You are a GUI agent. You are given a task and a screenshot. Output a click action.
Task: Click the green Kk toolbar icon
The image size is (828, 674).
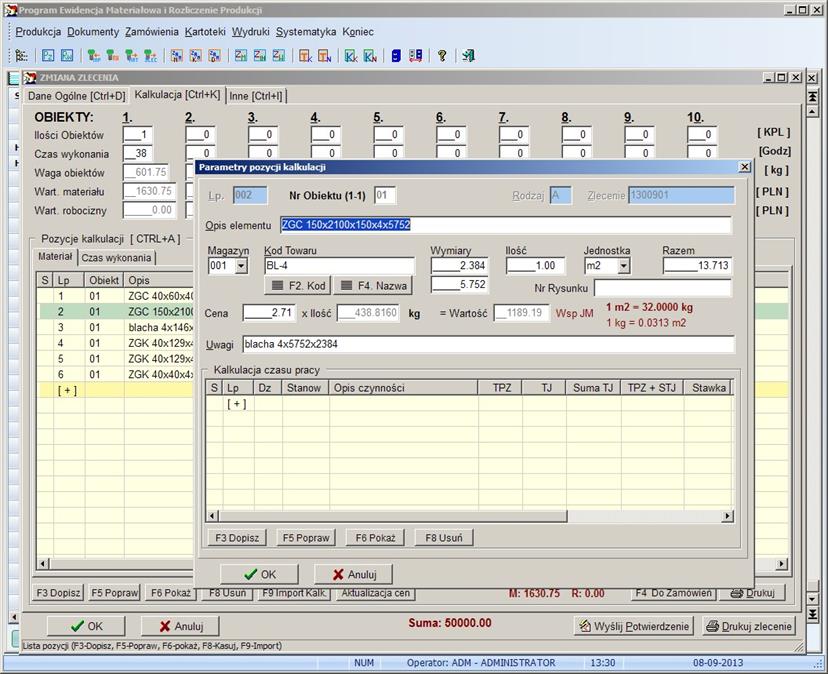pos(351,56)
